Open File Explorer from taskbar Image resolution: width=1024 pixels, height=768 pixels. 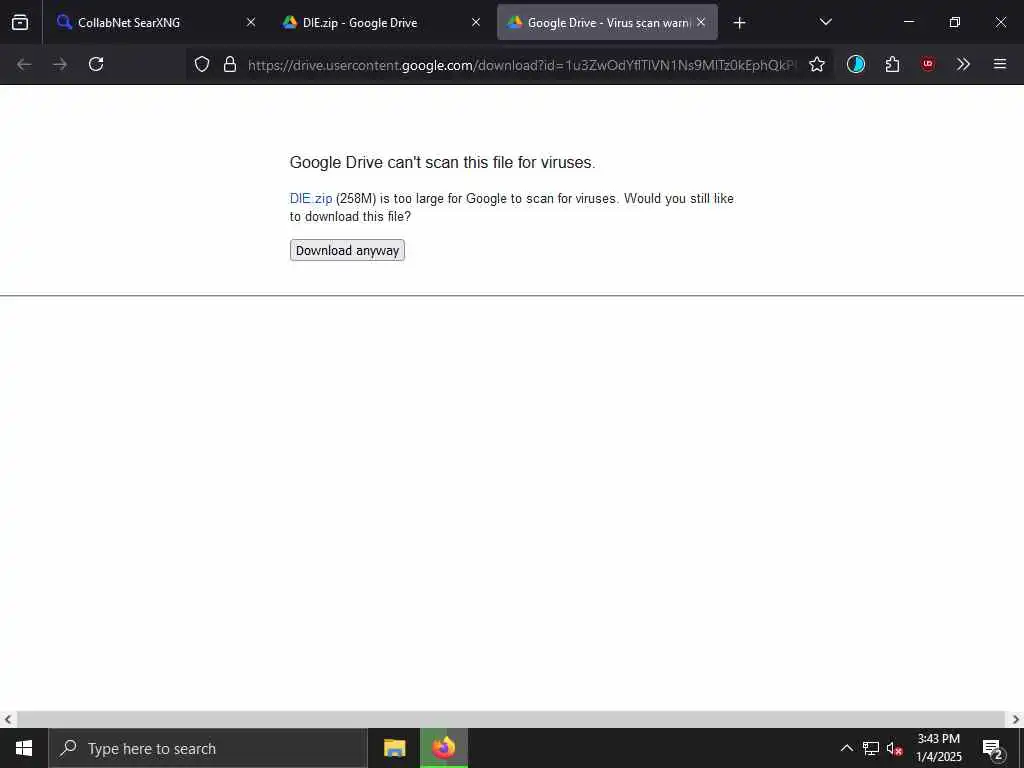[x=394, y=748]
